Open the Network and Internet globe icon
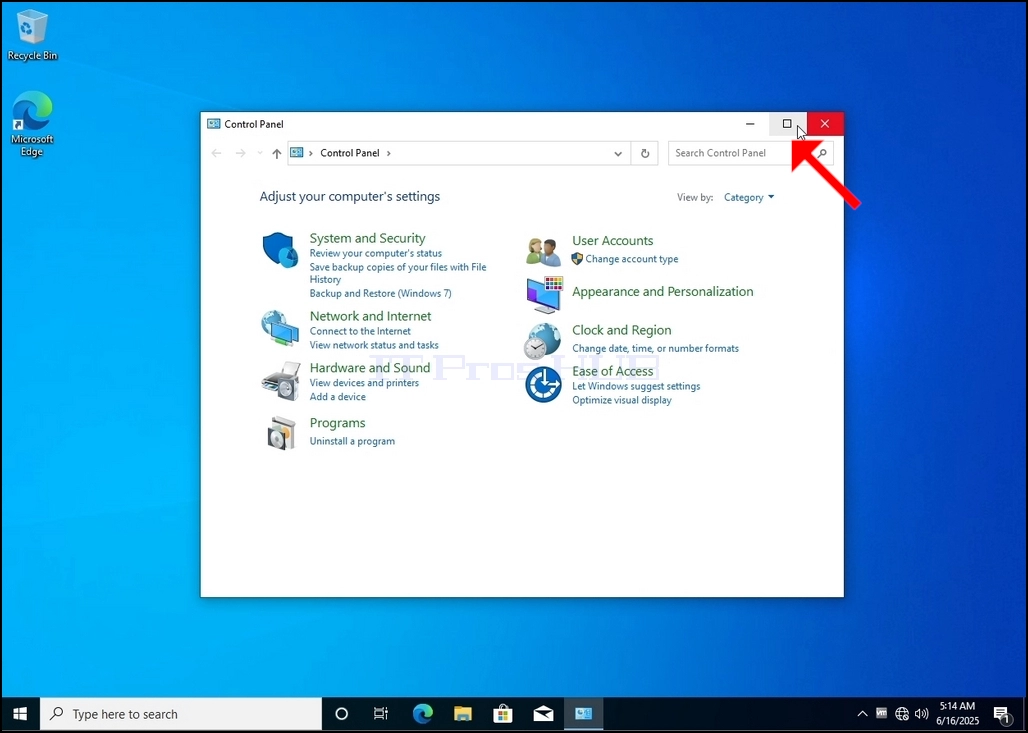Image resolution: width=1028 pixels, height=733 pixels. (x=280, y=328)
